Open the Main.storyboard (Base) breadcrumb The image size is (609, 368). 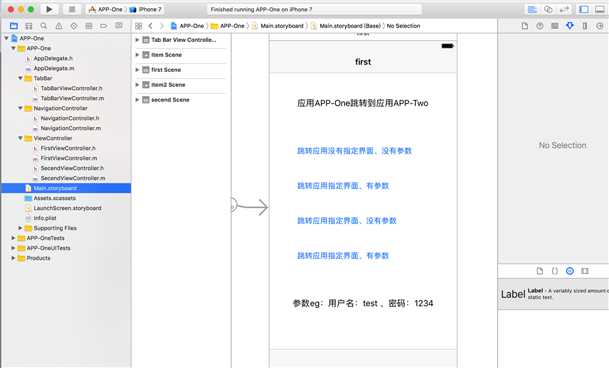click(x=346, y=26)
